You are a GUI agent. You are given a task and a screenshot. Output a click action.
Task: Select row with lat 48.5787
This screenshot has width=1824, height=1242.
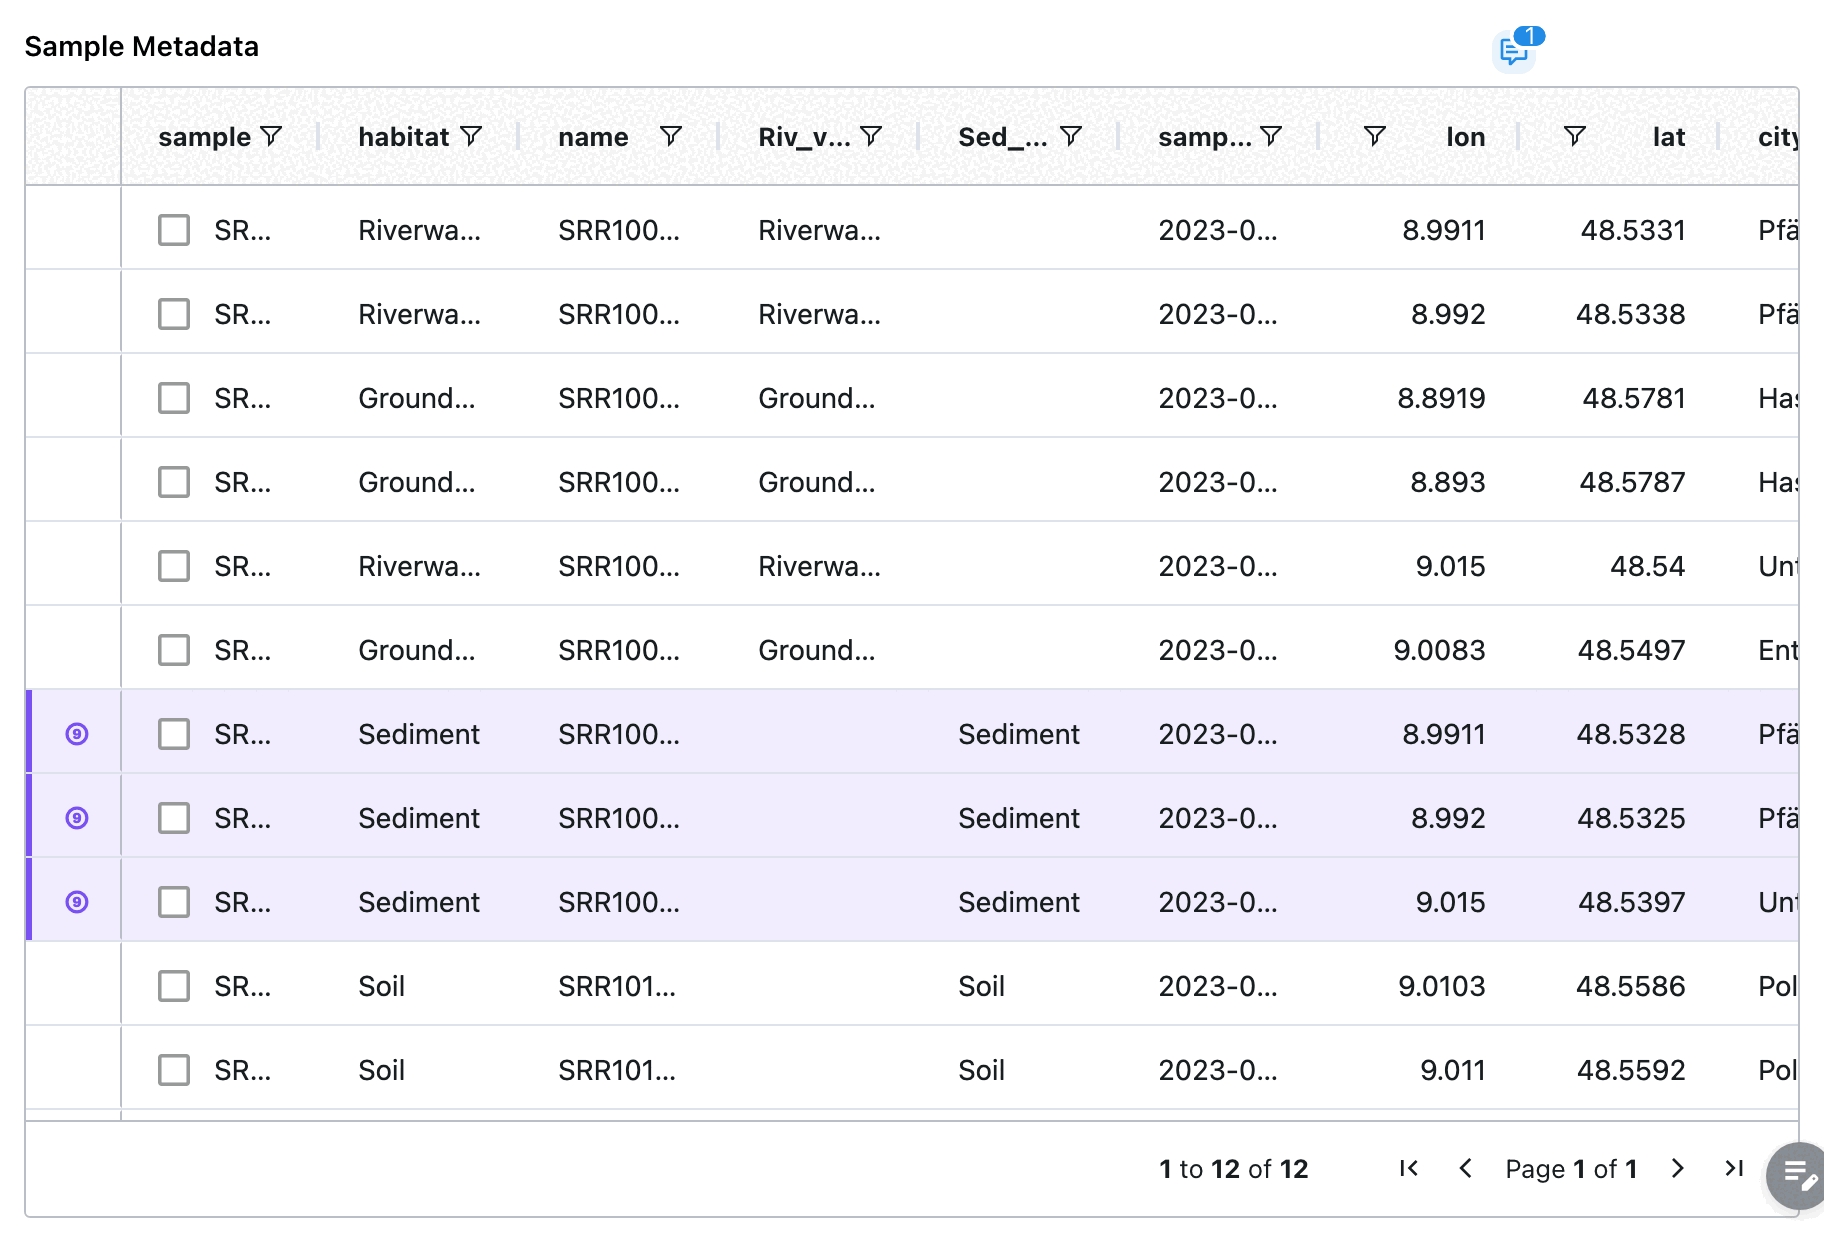click(174, 482)
